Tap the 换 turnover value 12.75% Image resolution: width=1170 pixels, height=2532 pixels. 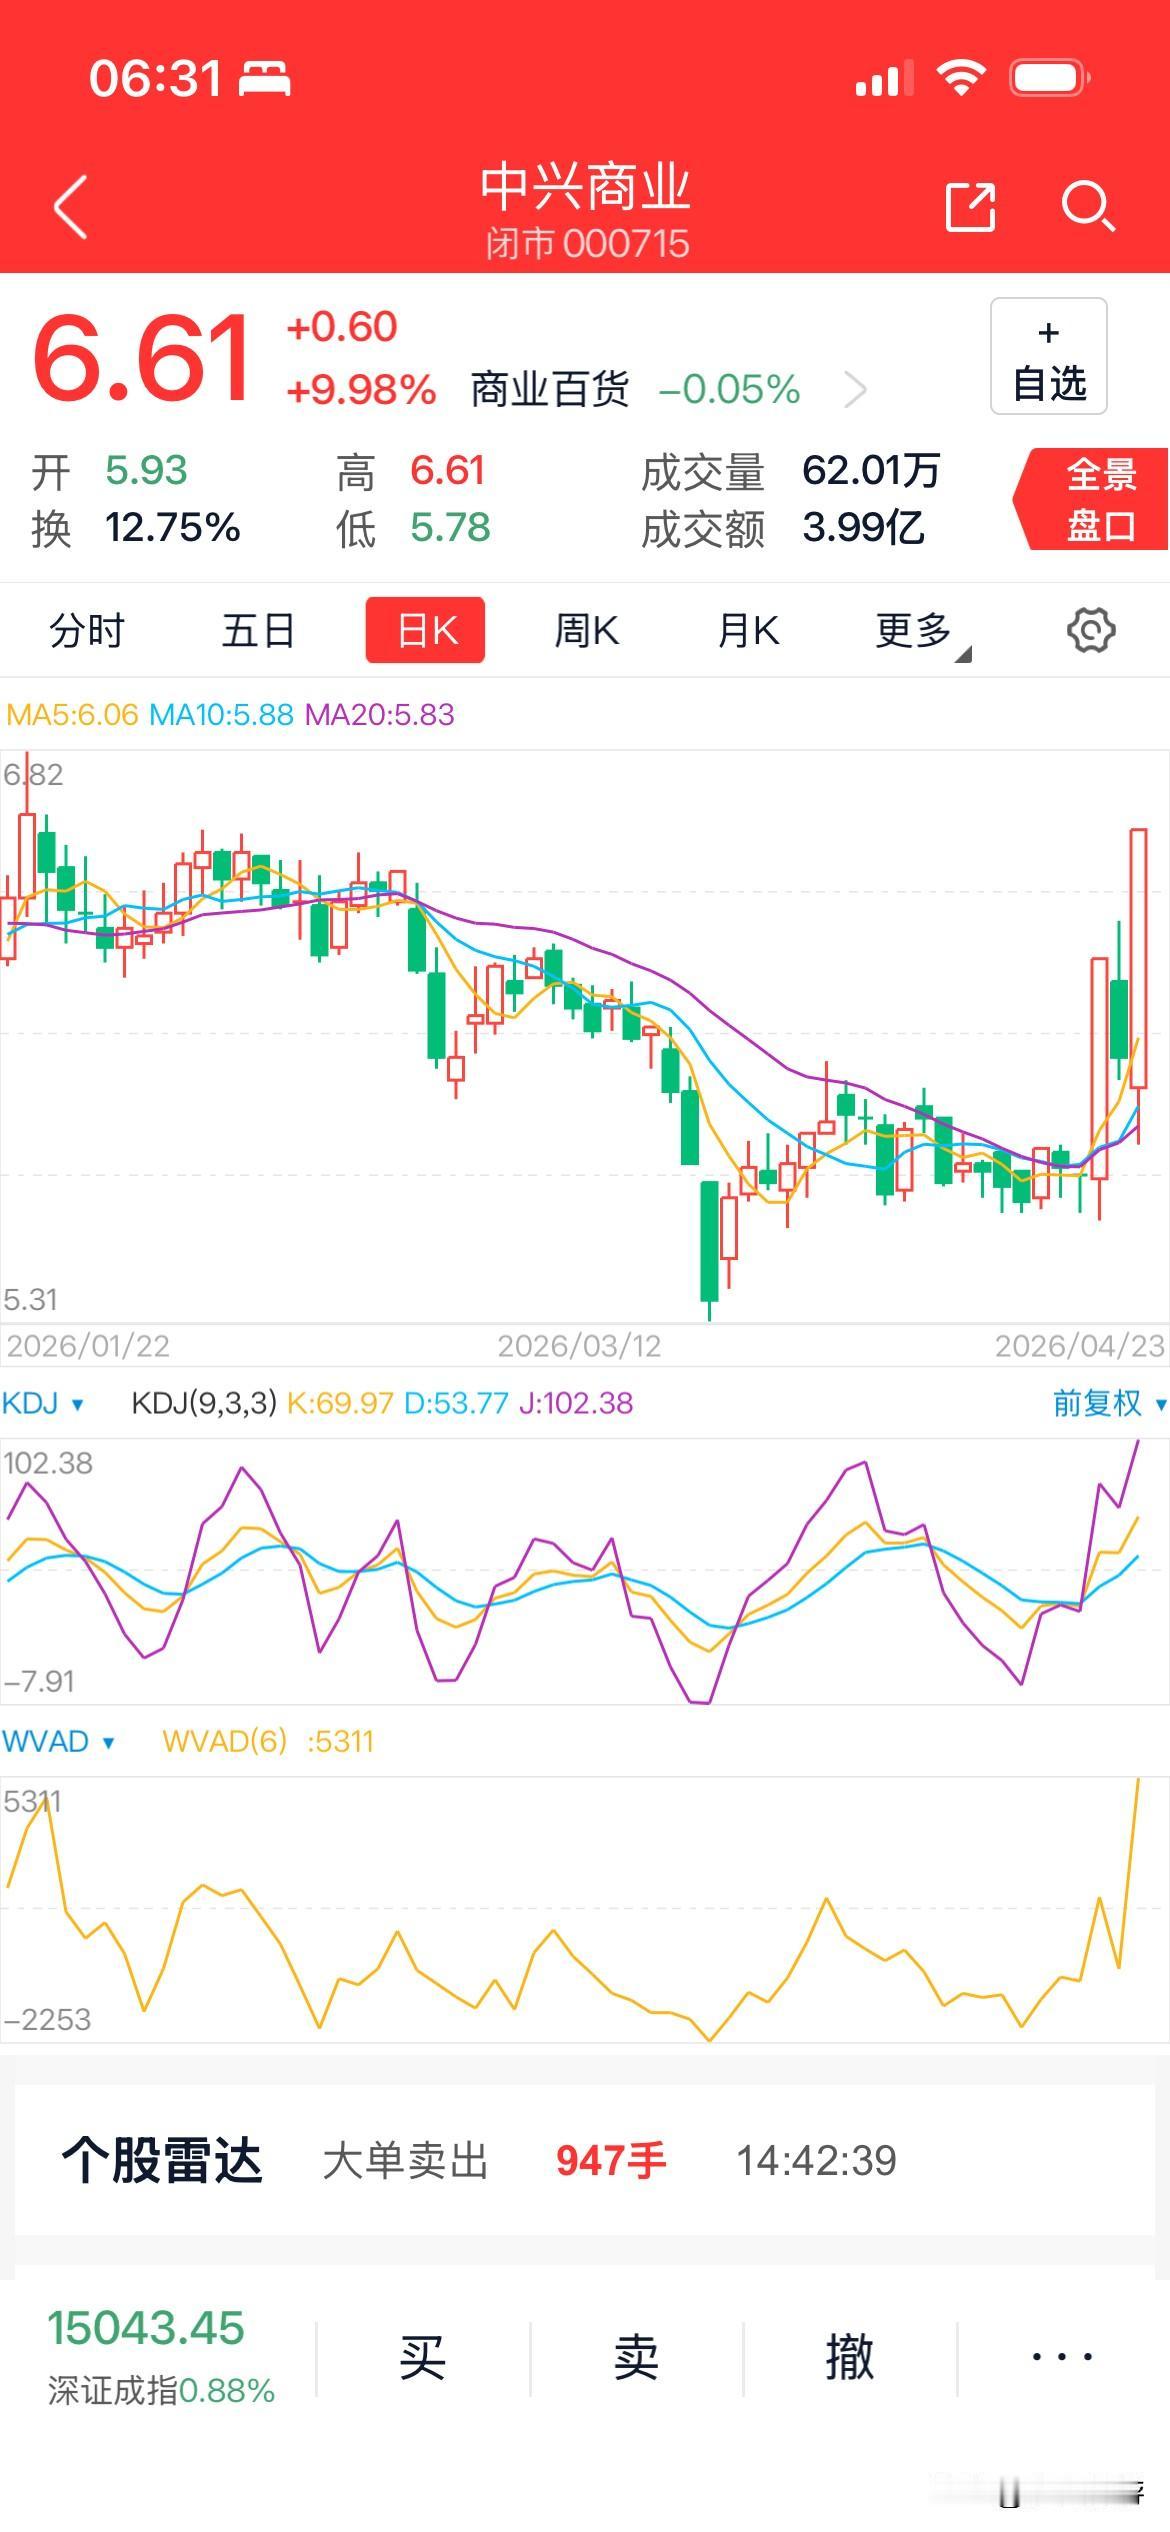coord(172,527)
